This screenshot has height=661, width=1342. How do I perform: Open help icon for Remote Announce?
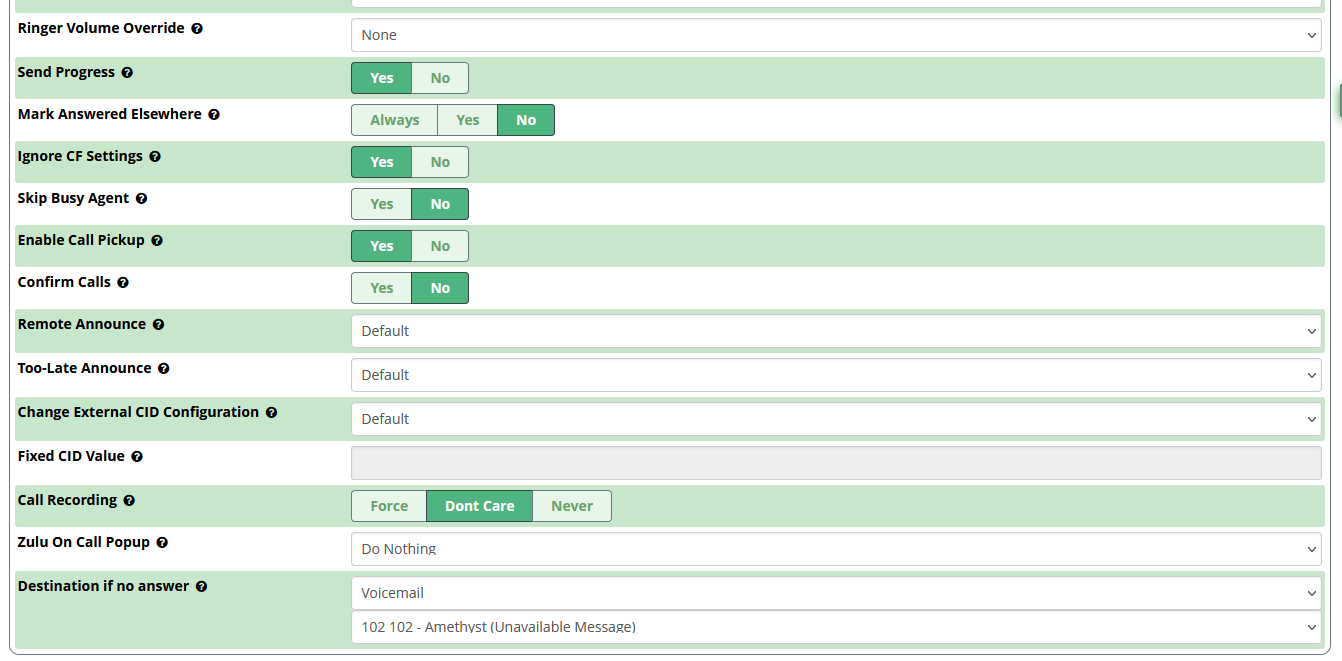[158, 325]
